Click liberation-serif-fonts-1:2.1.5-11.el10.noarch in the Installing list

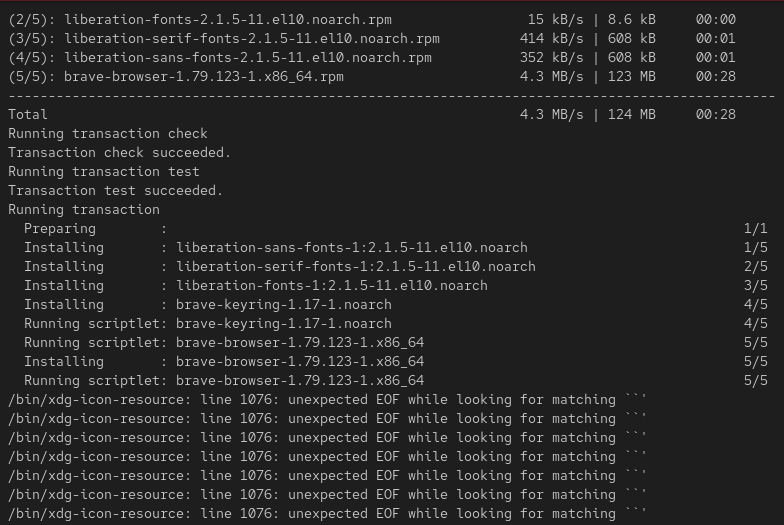click(355, 266)
